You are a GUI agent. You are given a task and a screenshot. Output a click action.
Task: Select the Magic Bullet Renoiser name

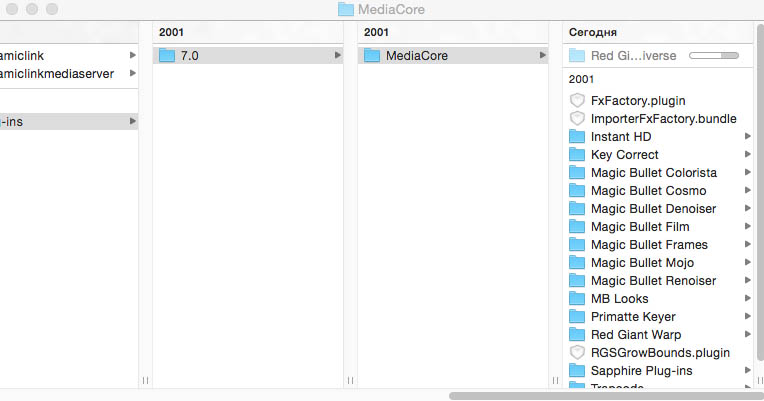(653, 281)
